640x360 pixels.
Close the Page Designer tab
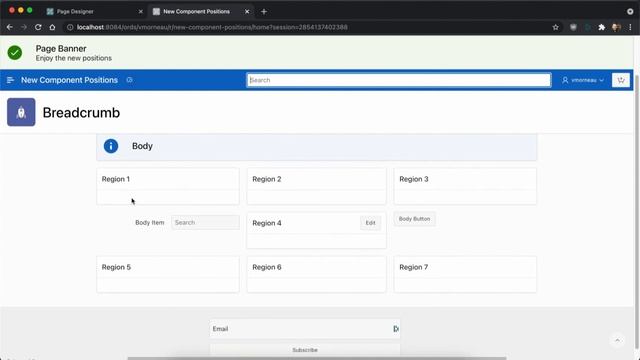[x=141, y=11]
